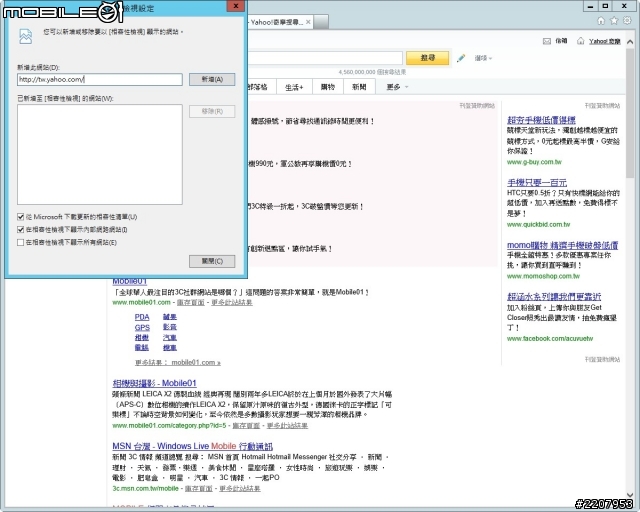Close the Yahoo!奇摩搜尋 tab with its x
This screenshot has height=512, width=640.
(308, 22)
